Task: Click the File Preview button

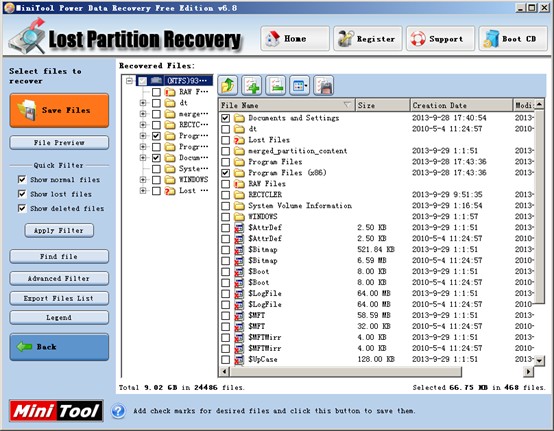Action: [x=59, y=143]
